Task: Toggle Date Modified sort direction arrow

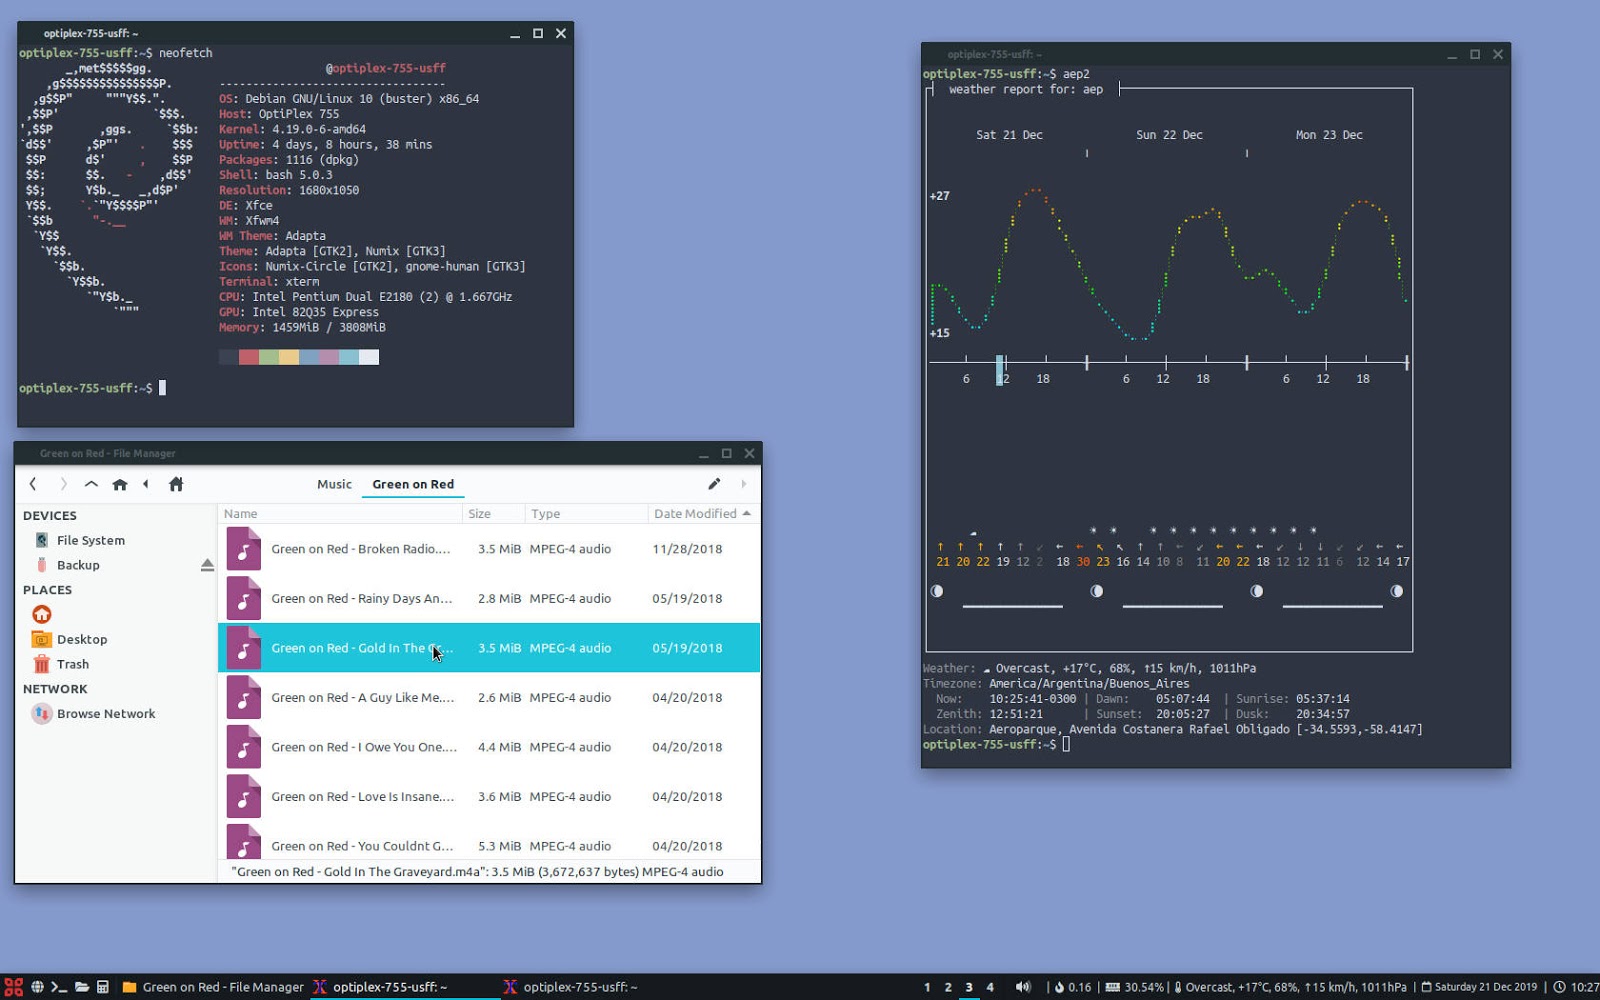Action: click(746, 513)
